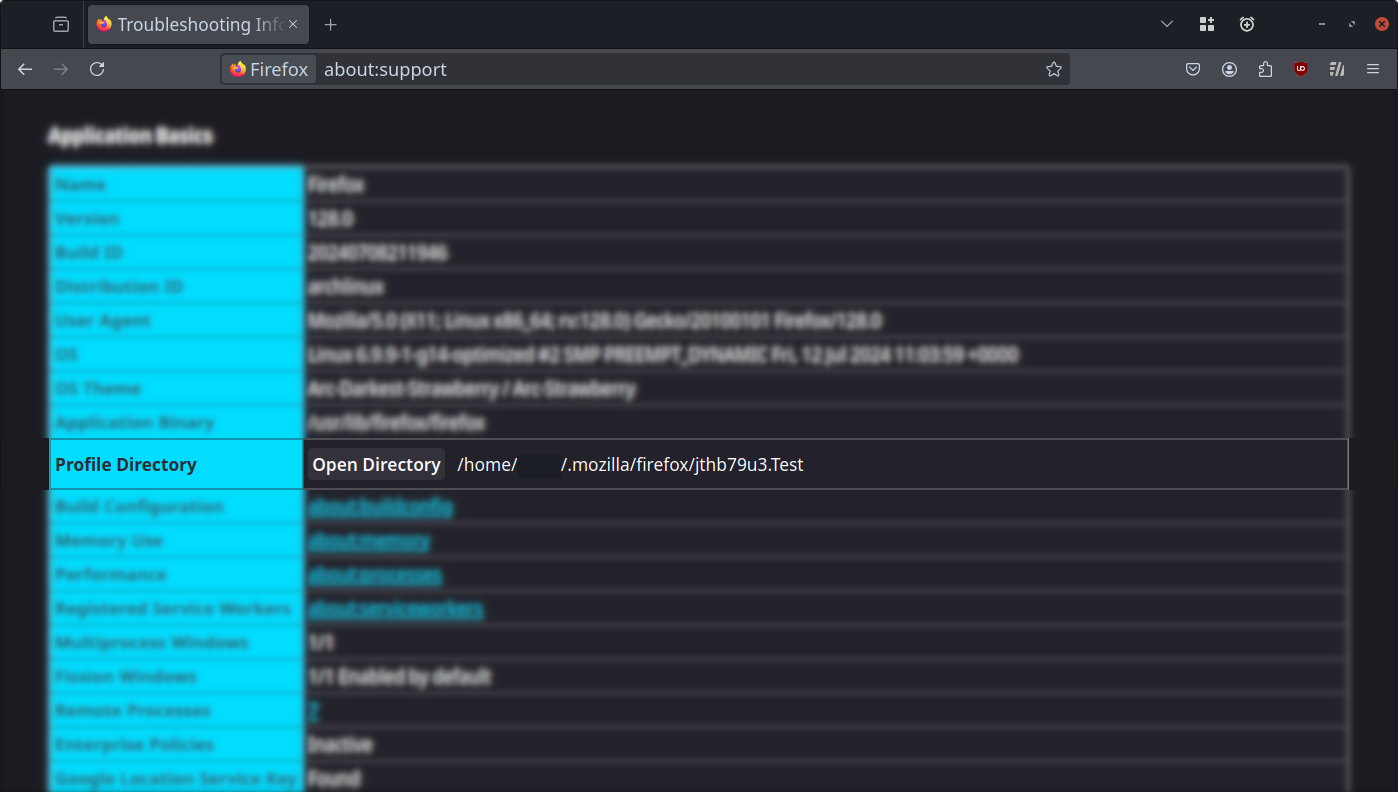
Task: Expand the list all tabs chevron
Action: point(1167,24)
